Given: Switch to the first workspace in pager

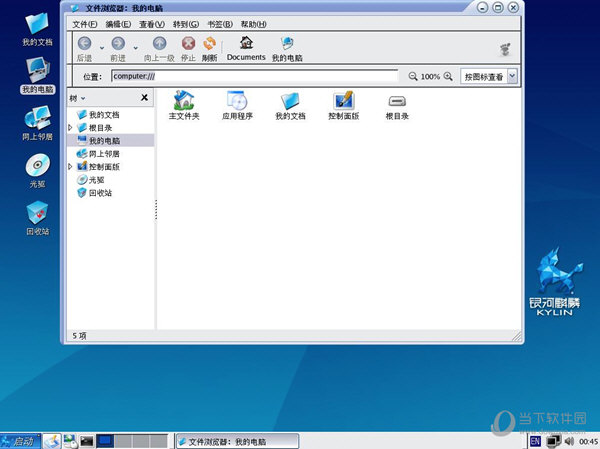Looking at the screenshot, I should [x=104, y=441].
